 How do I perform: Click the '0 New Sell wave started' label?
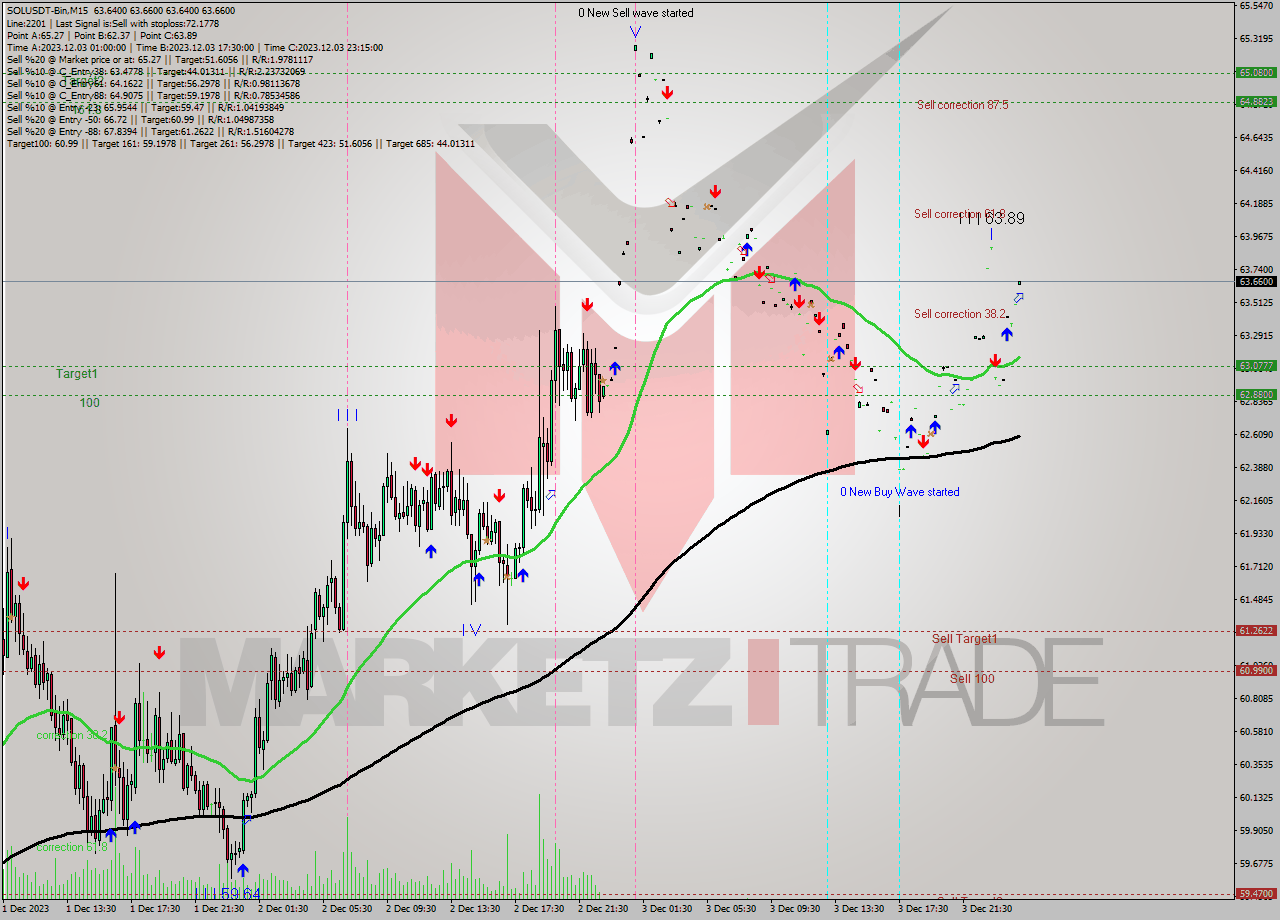point(636,13)
